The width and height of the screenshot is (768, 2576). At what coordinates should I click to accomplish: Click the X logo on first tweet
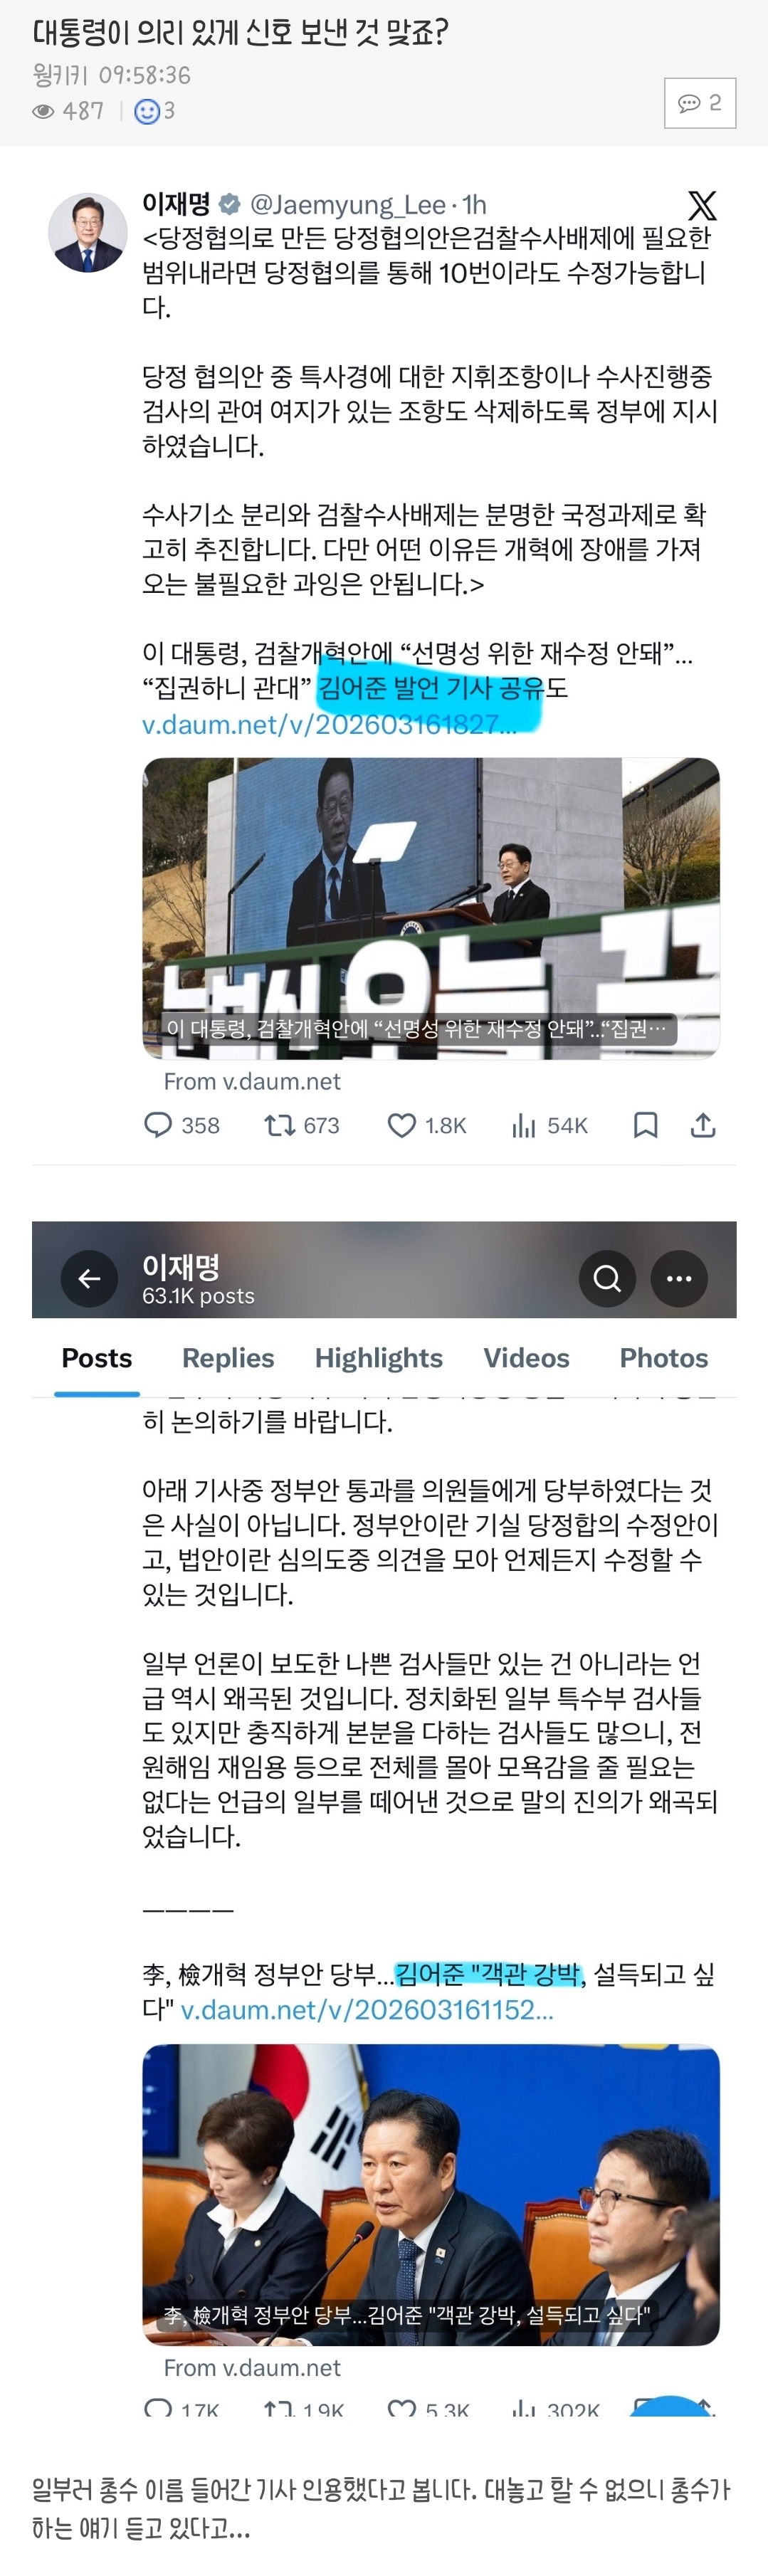point(702,206)
